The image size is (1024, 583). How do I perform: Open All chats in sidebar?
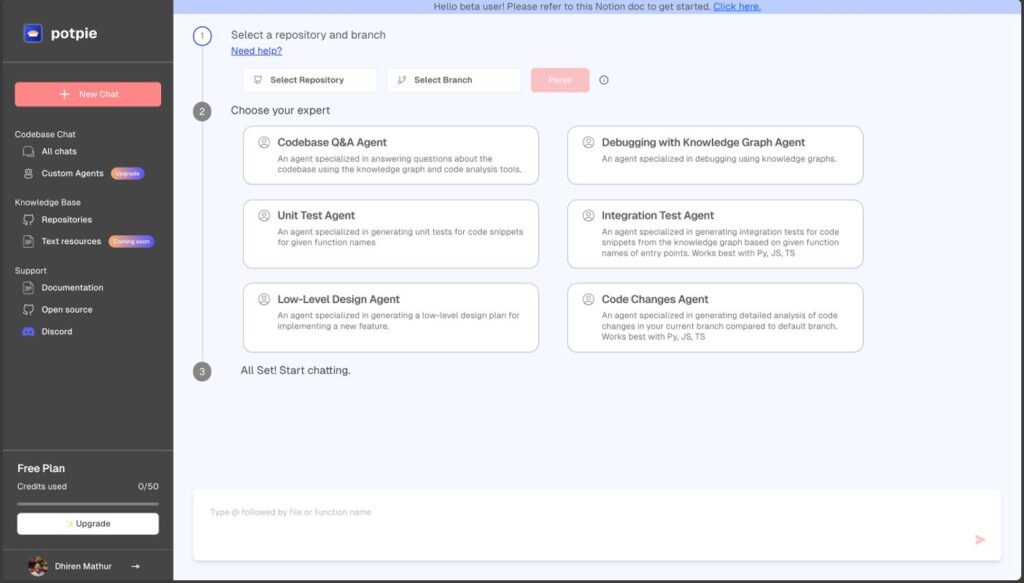[59, 151]
